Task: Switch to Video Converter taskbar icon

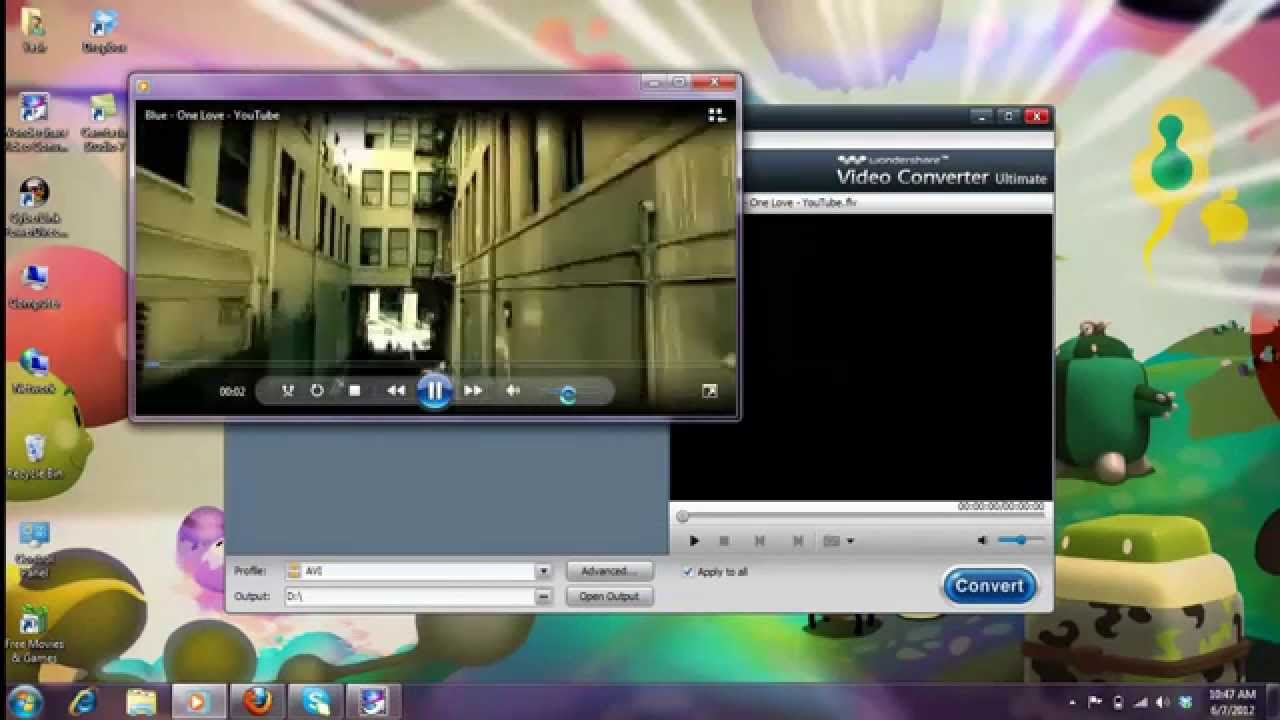Action: [374, 700]
